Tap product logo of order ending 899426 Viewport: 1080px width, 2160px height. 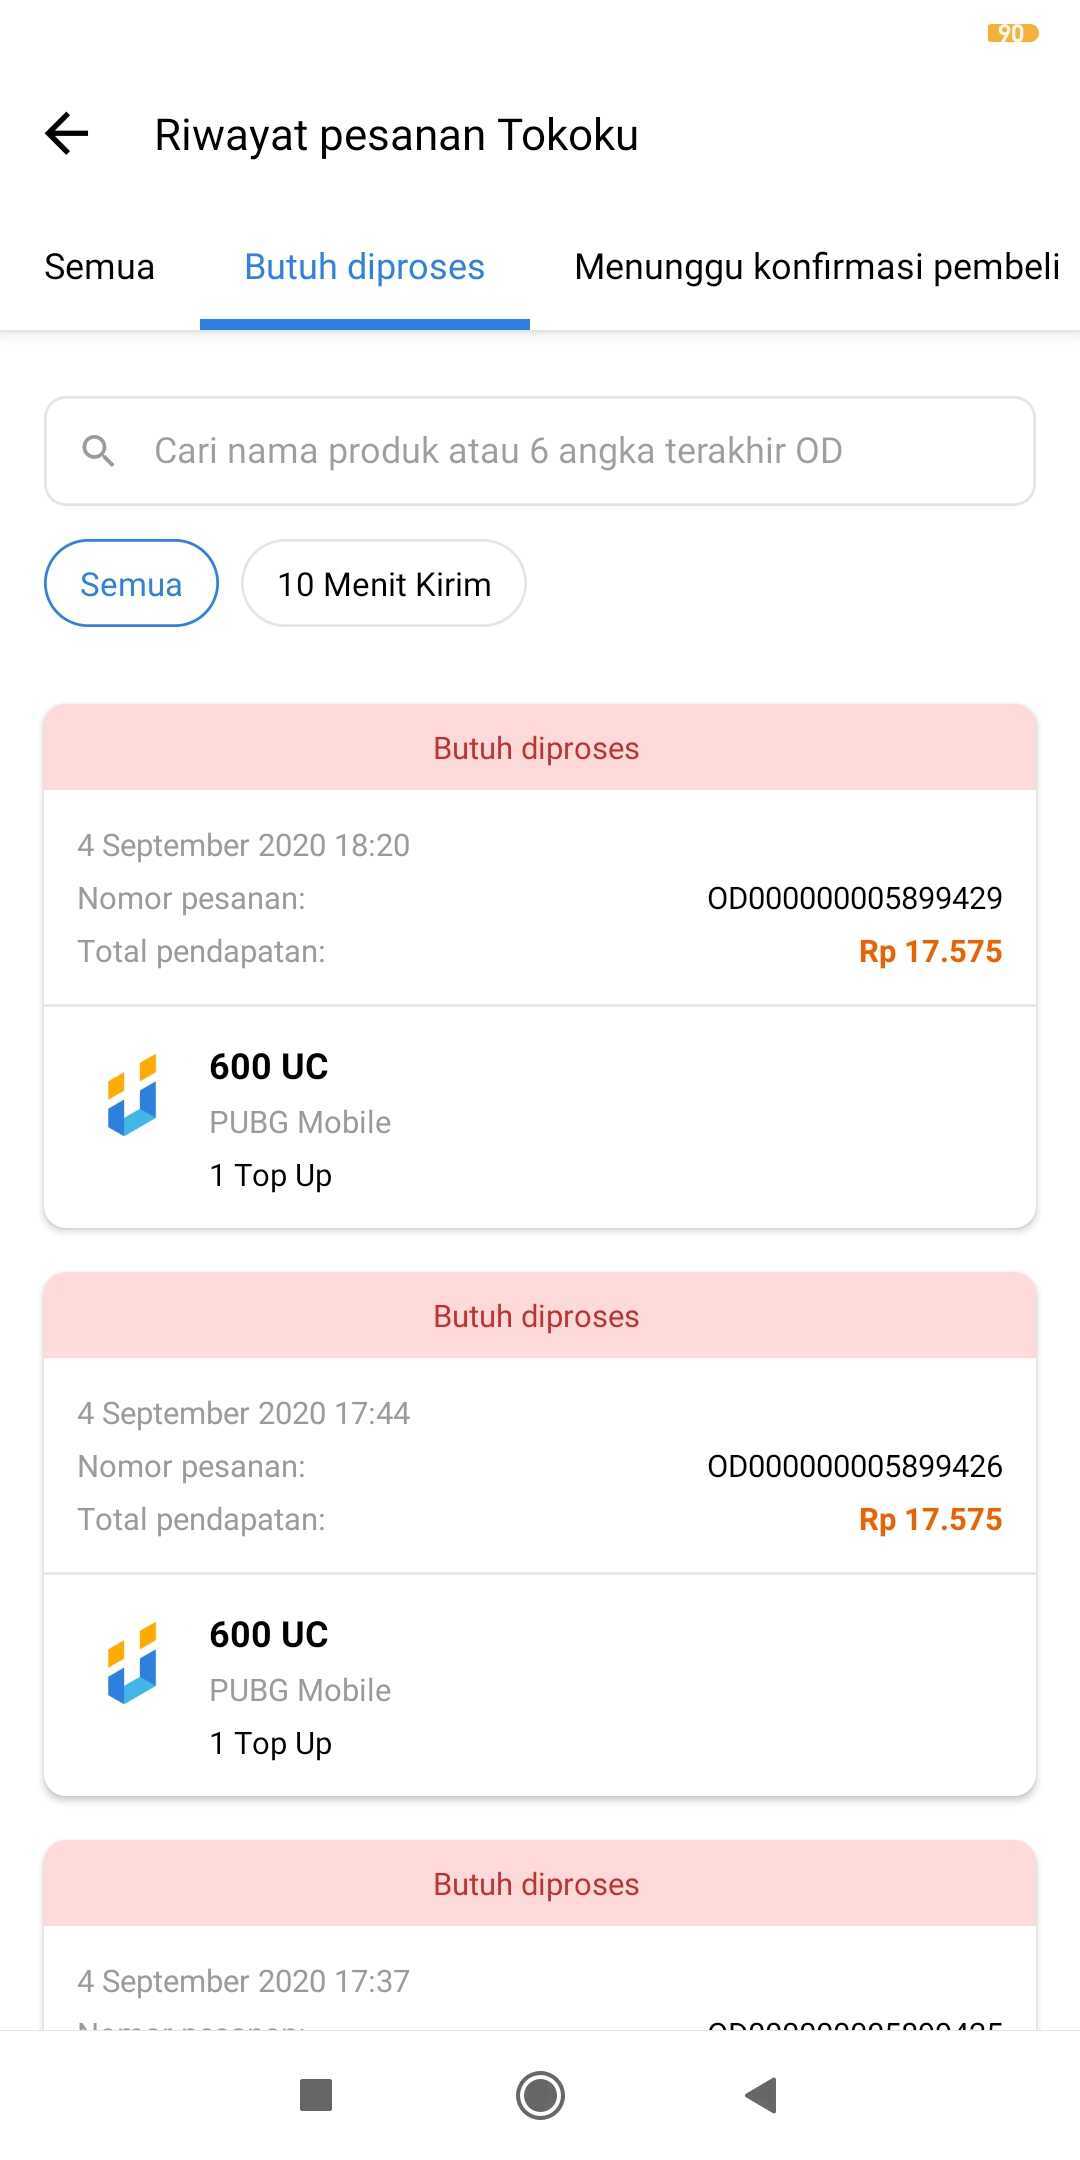132,1663
